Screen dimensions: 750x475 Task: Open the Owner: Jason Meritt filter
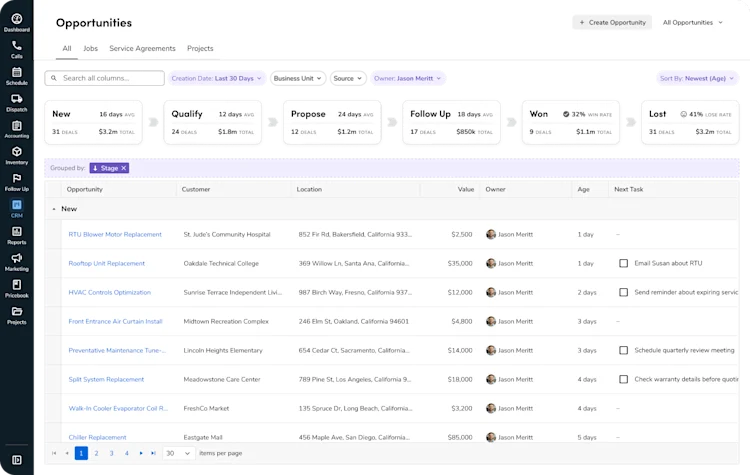pyautogui.click(x=408, y=78)
